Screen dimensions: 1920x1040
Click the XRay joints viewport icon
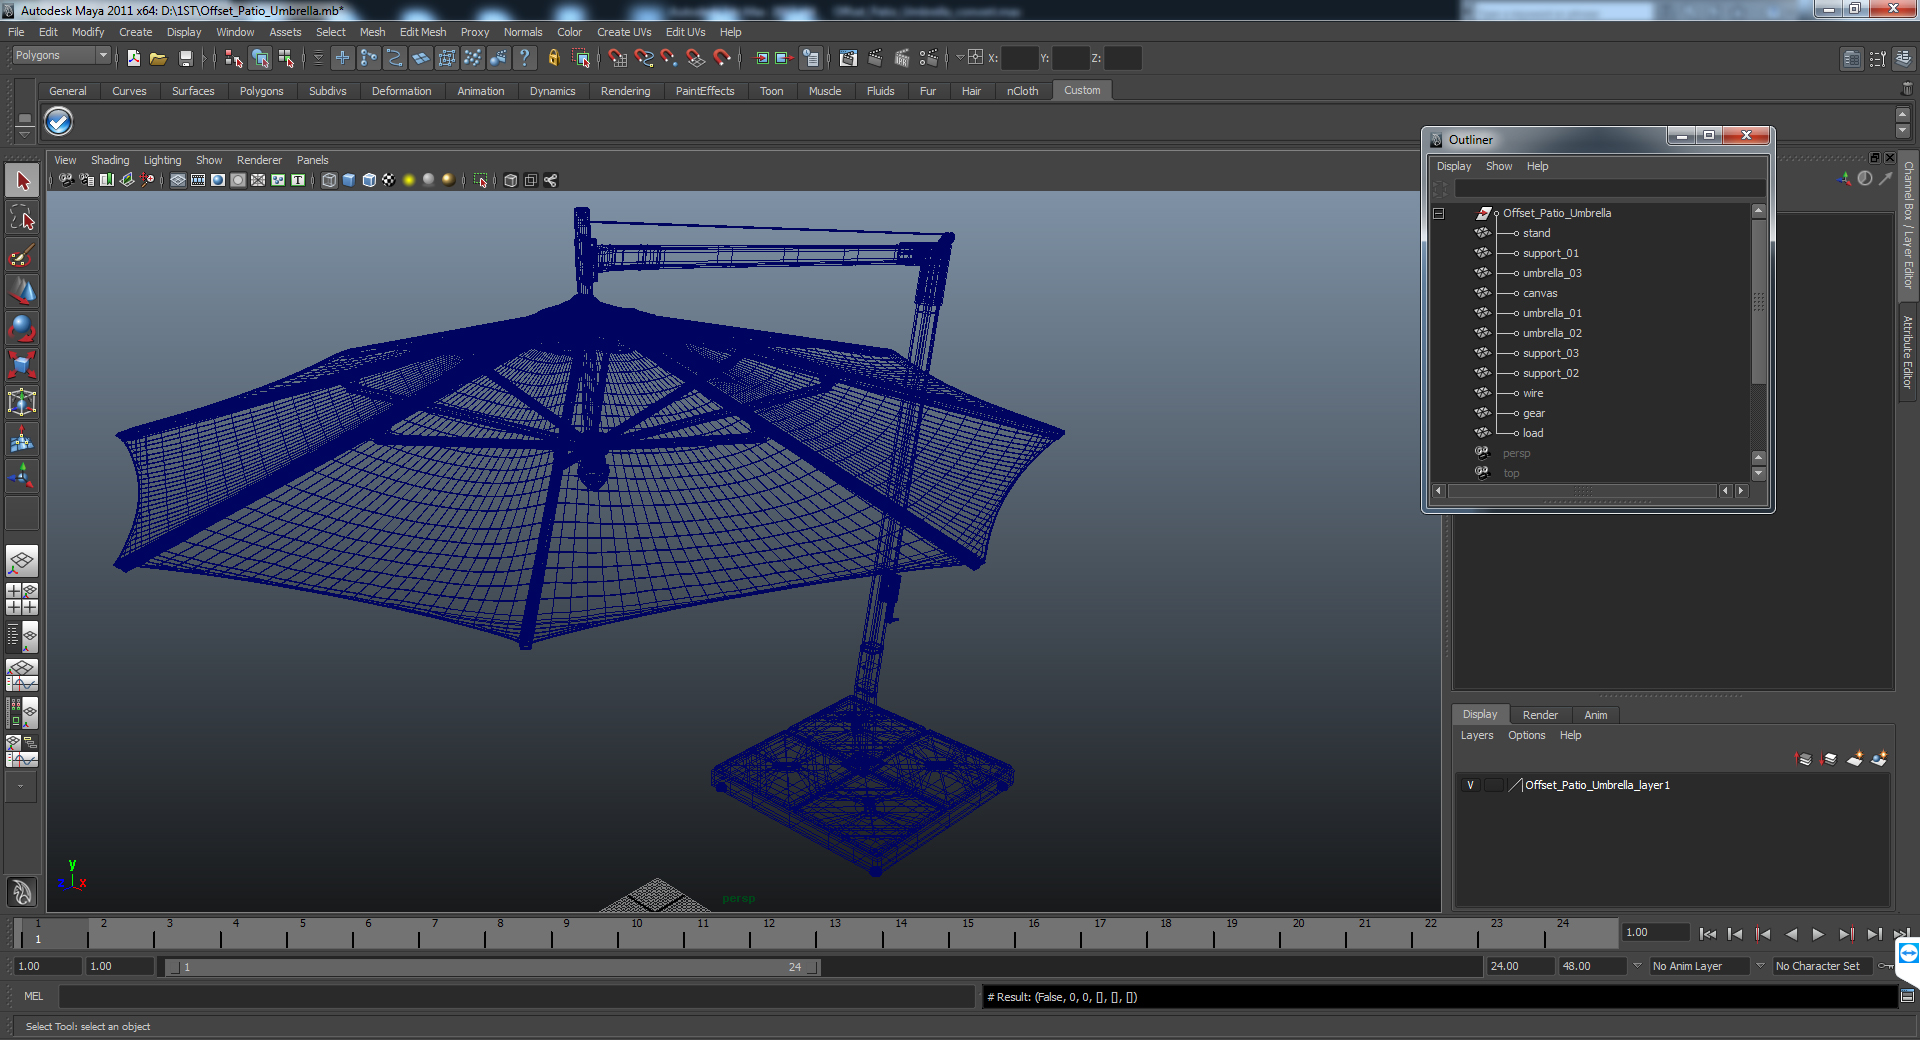pyautogui.click(x=551, y=180)
